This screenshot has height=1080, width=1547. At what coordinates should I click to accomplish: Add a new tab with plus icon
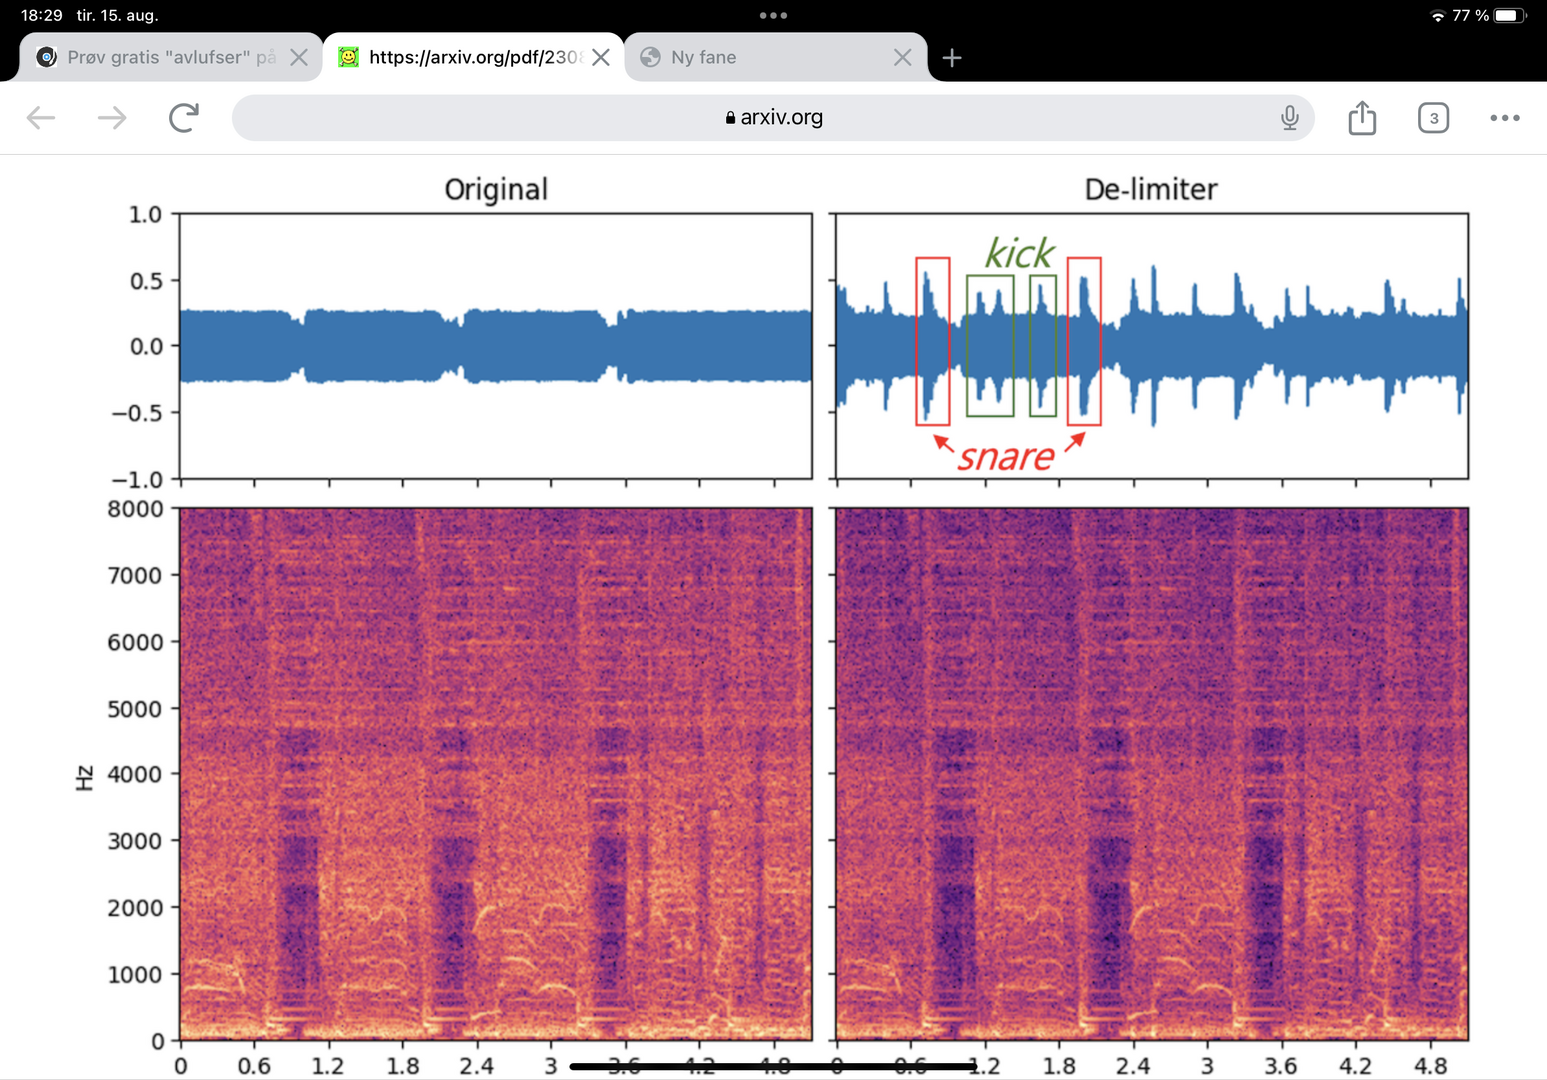click(952, 58)
